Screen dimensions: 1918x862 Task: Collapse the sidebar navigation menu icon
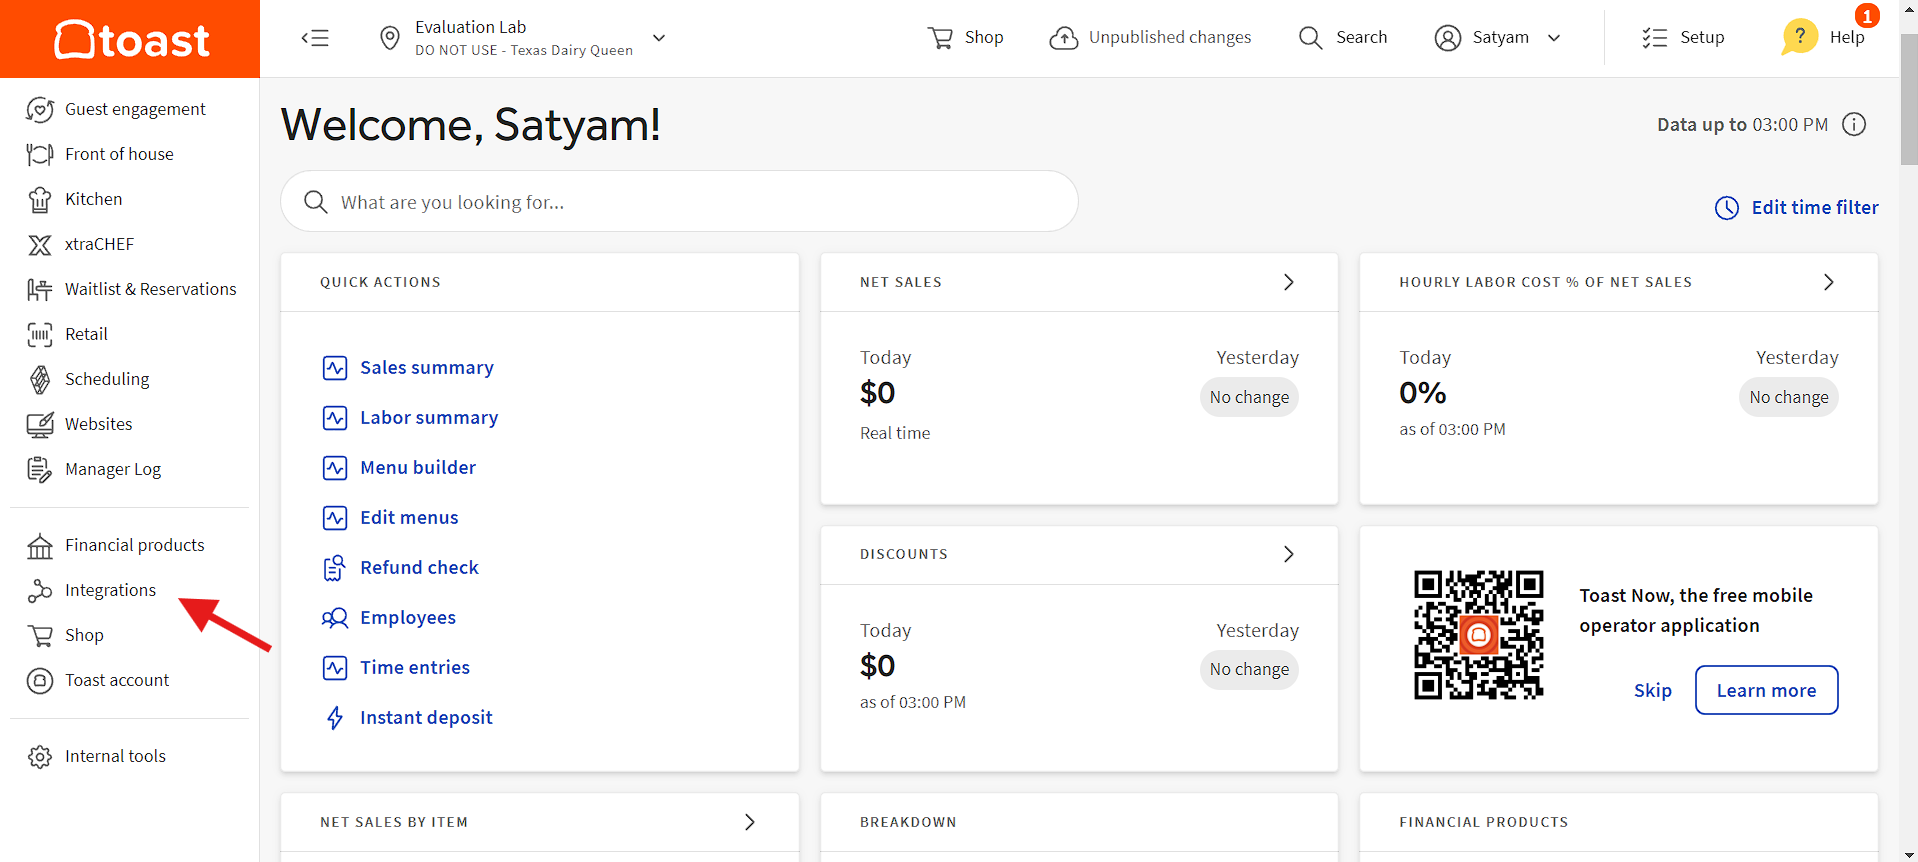coord(315,38)
